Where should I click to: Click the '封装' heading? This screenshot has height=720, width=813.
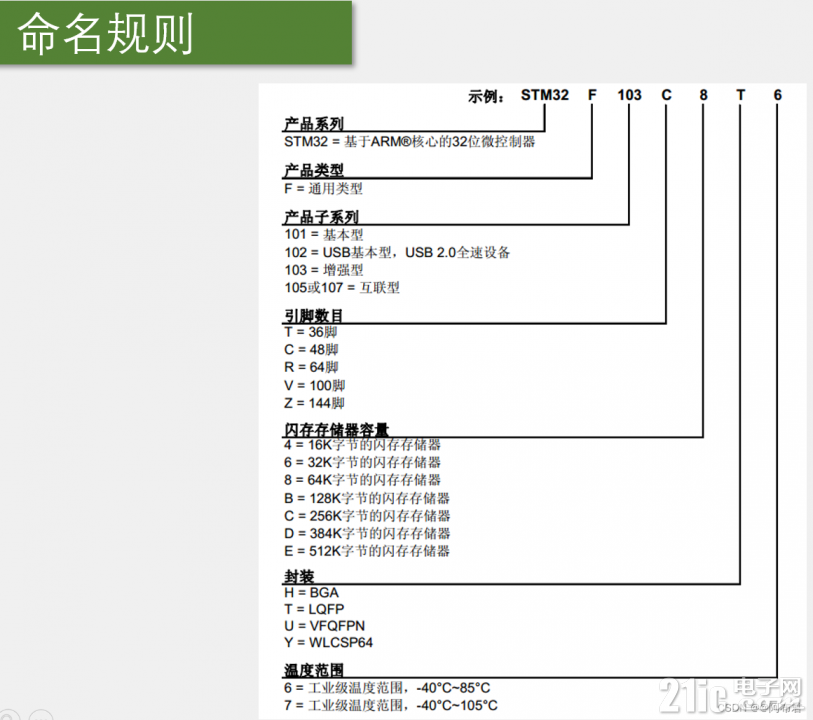299,577
